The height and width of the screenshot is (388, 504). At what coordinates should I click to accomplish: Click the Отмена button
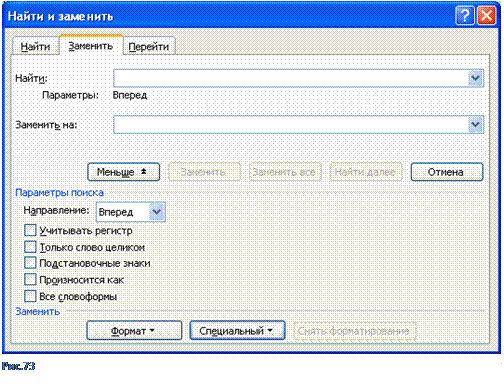447,172
